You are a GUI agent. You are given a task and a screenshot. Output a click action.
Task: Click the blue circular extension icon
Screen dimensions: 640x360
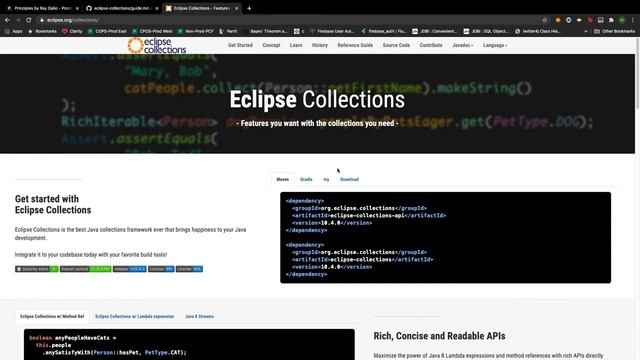[x=569, y=20]
